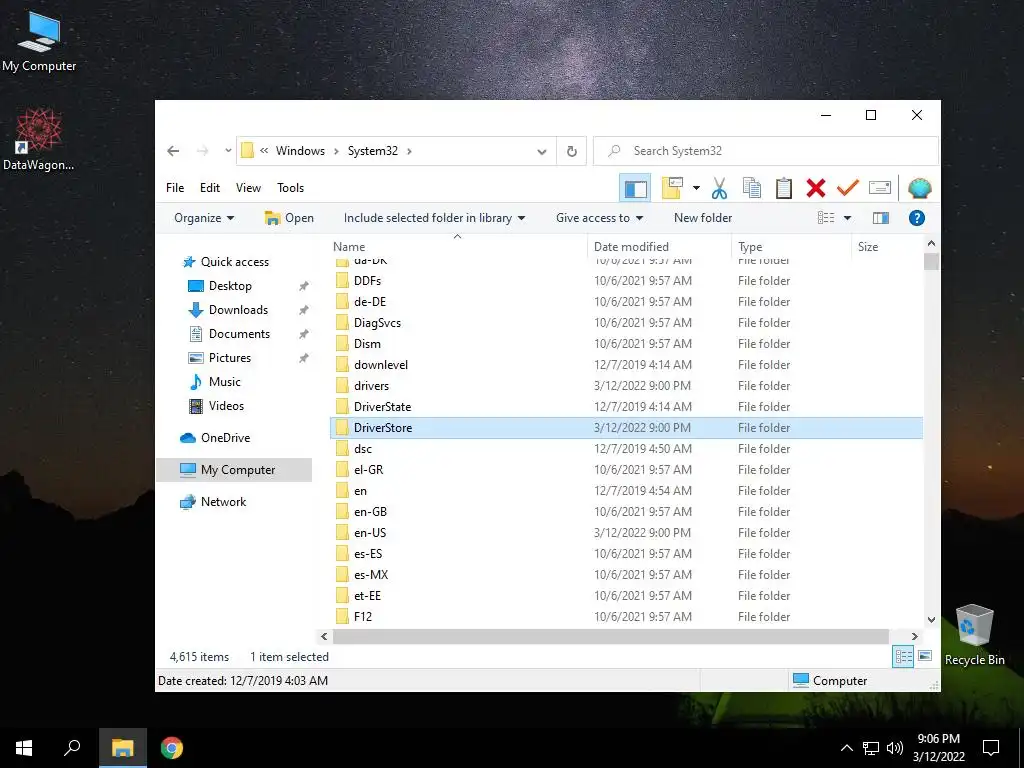
Task: Select the F12 folder
Action: click(x=626, y=617)
